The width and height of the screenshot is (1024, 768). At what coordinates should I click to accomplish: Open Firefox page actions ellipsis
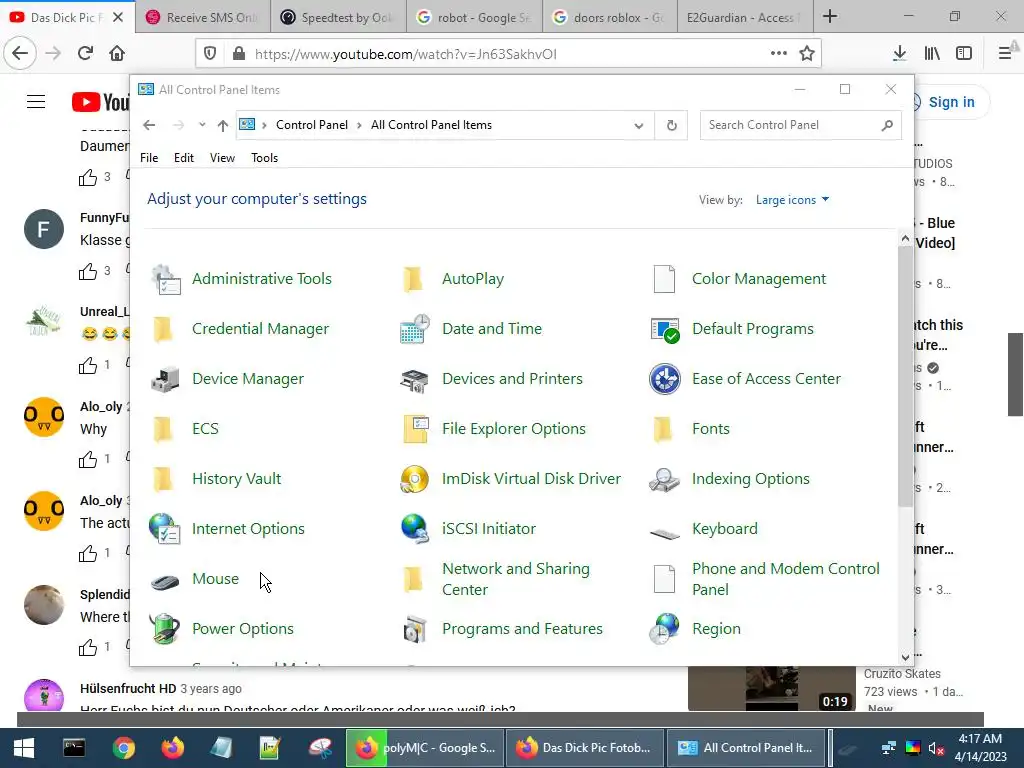(x=778, y=54)
